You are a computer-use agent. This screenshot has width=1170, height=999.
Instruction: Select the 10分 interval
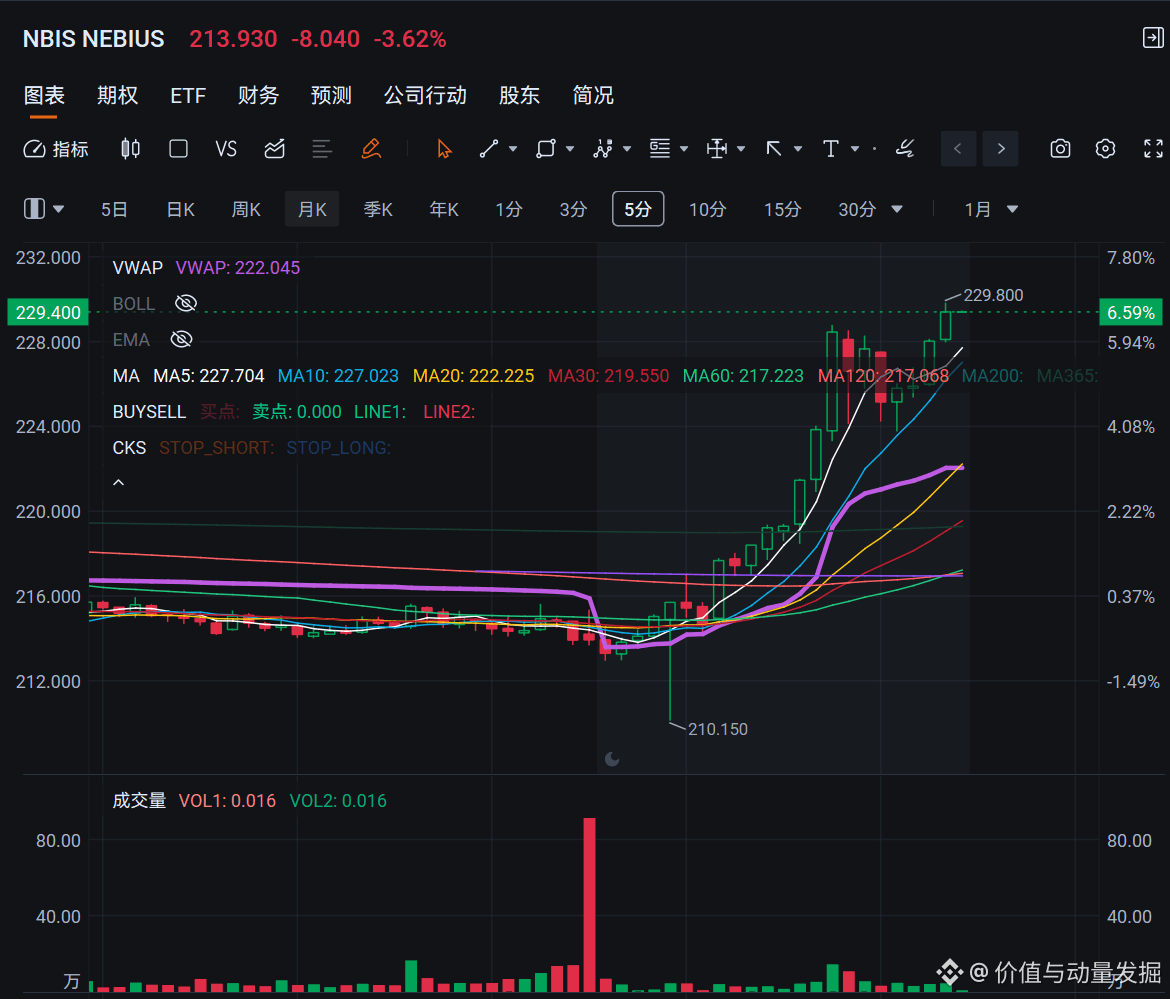click(707, 210)
